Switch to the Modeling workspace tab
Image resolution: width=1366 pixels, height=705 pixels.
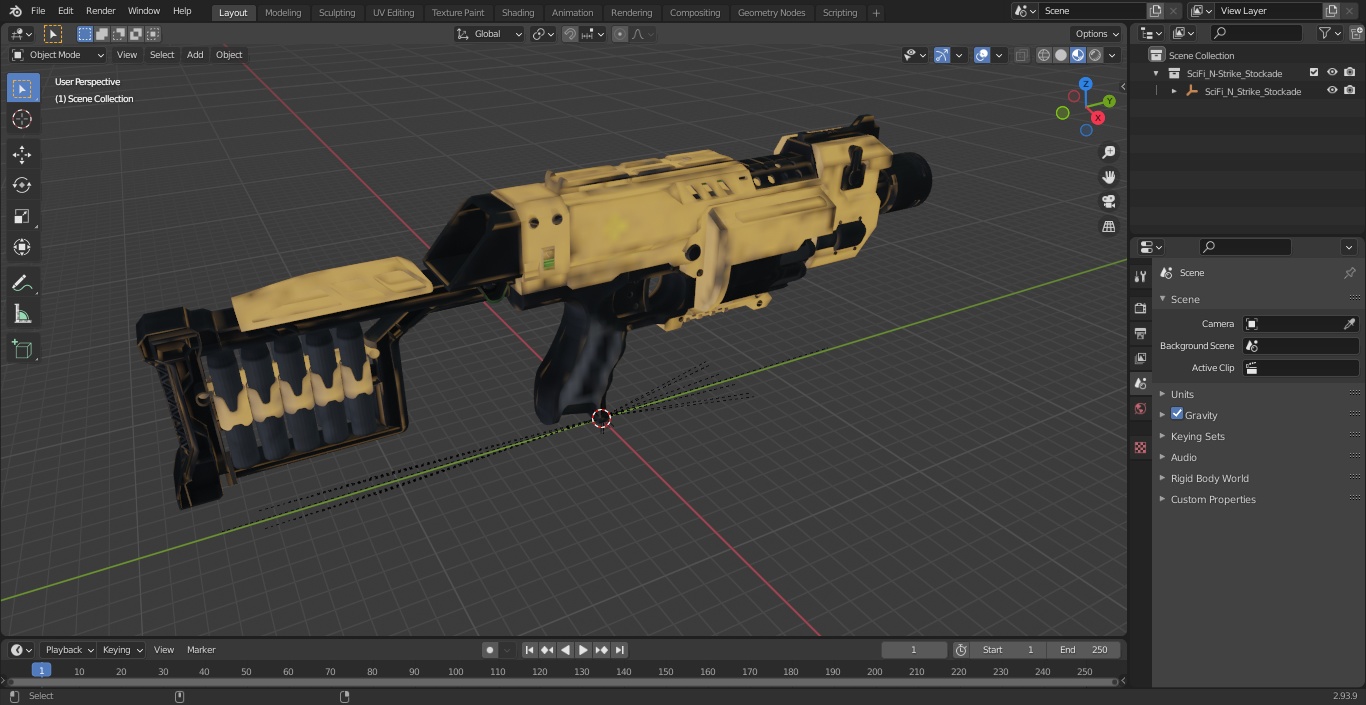283,13
